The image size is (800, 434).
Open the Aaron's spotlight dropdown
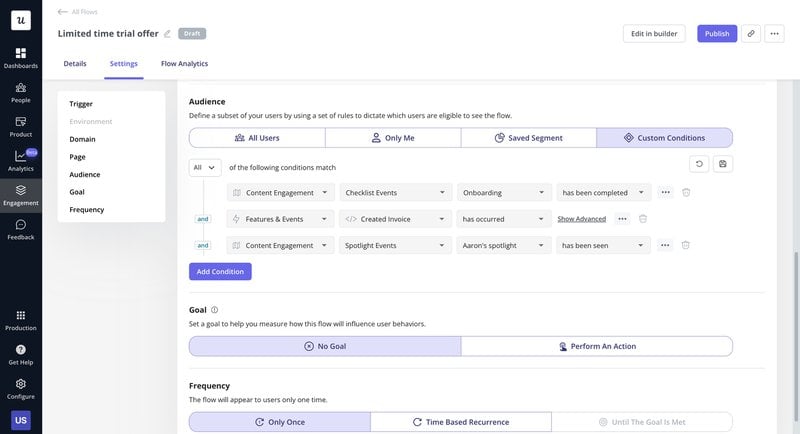tap(504, 245)
